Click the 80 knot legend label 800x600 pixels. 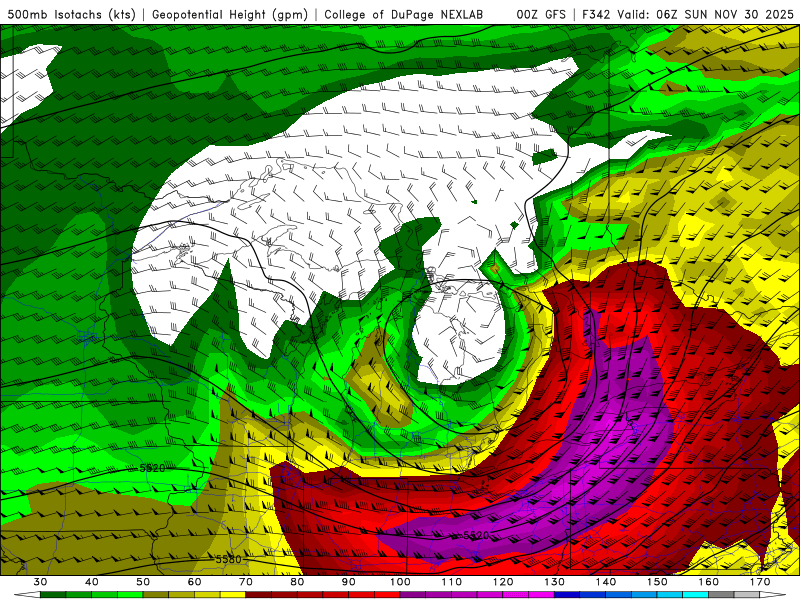[x=297, y=582]
